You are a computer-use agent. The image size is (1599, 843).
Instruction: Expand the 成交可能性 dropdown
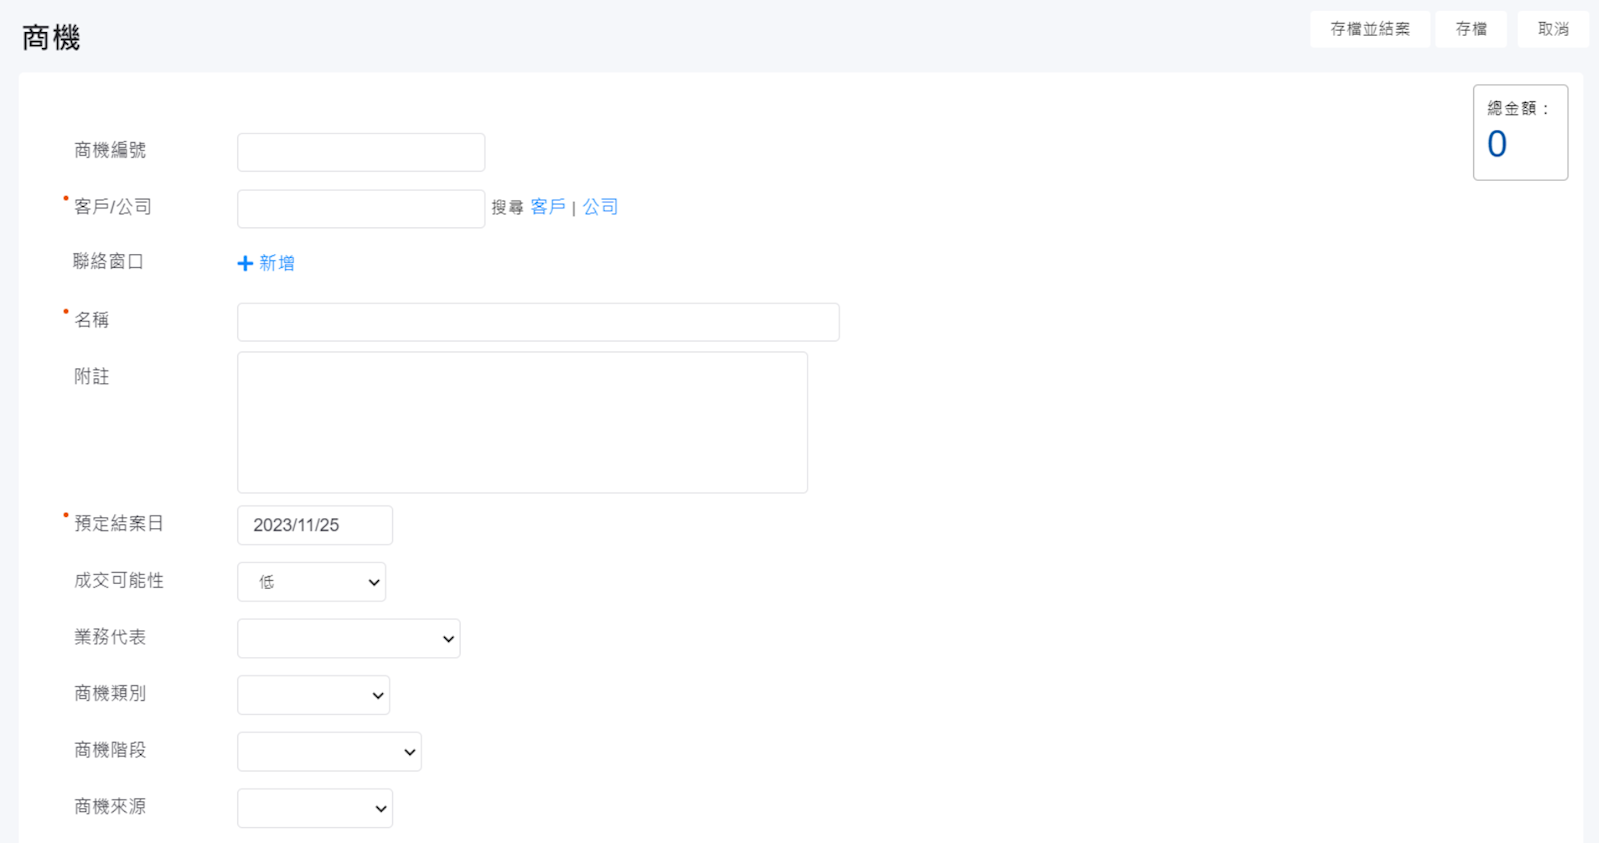(x=312, y=582)
